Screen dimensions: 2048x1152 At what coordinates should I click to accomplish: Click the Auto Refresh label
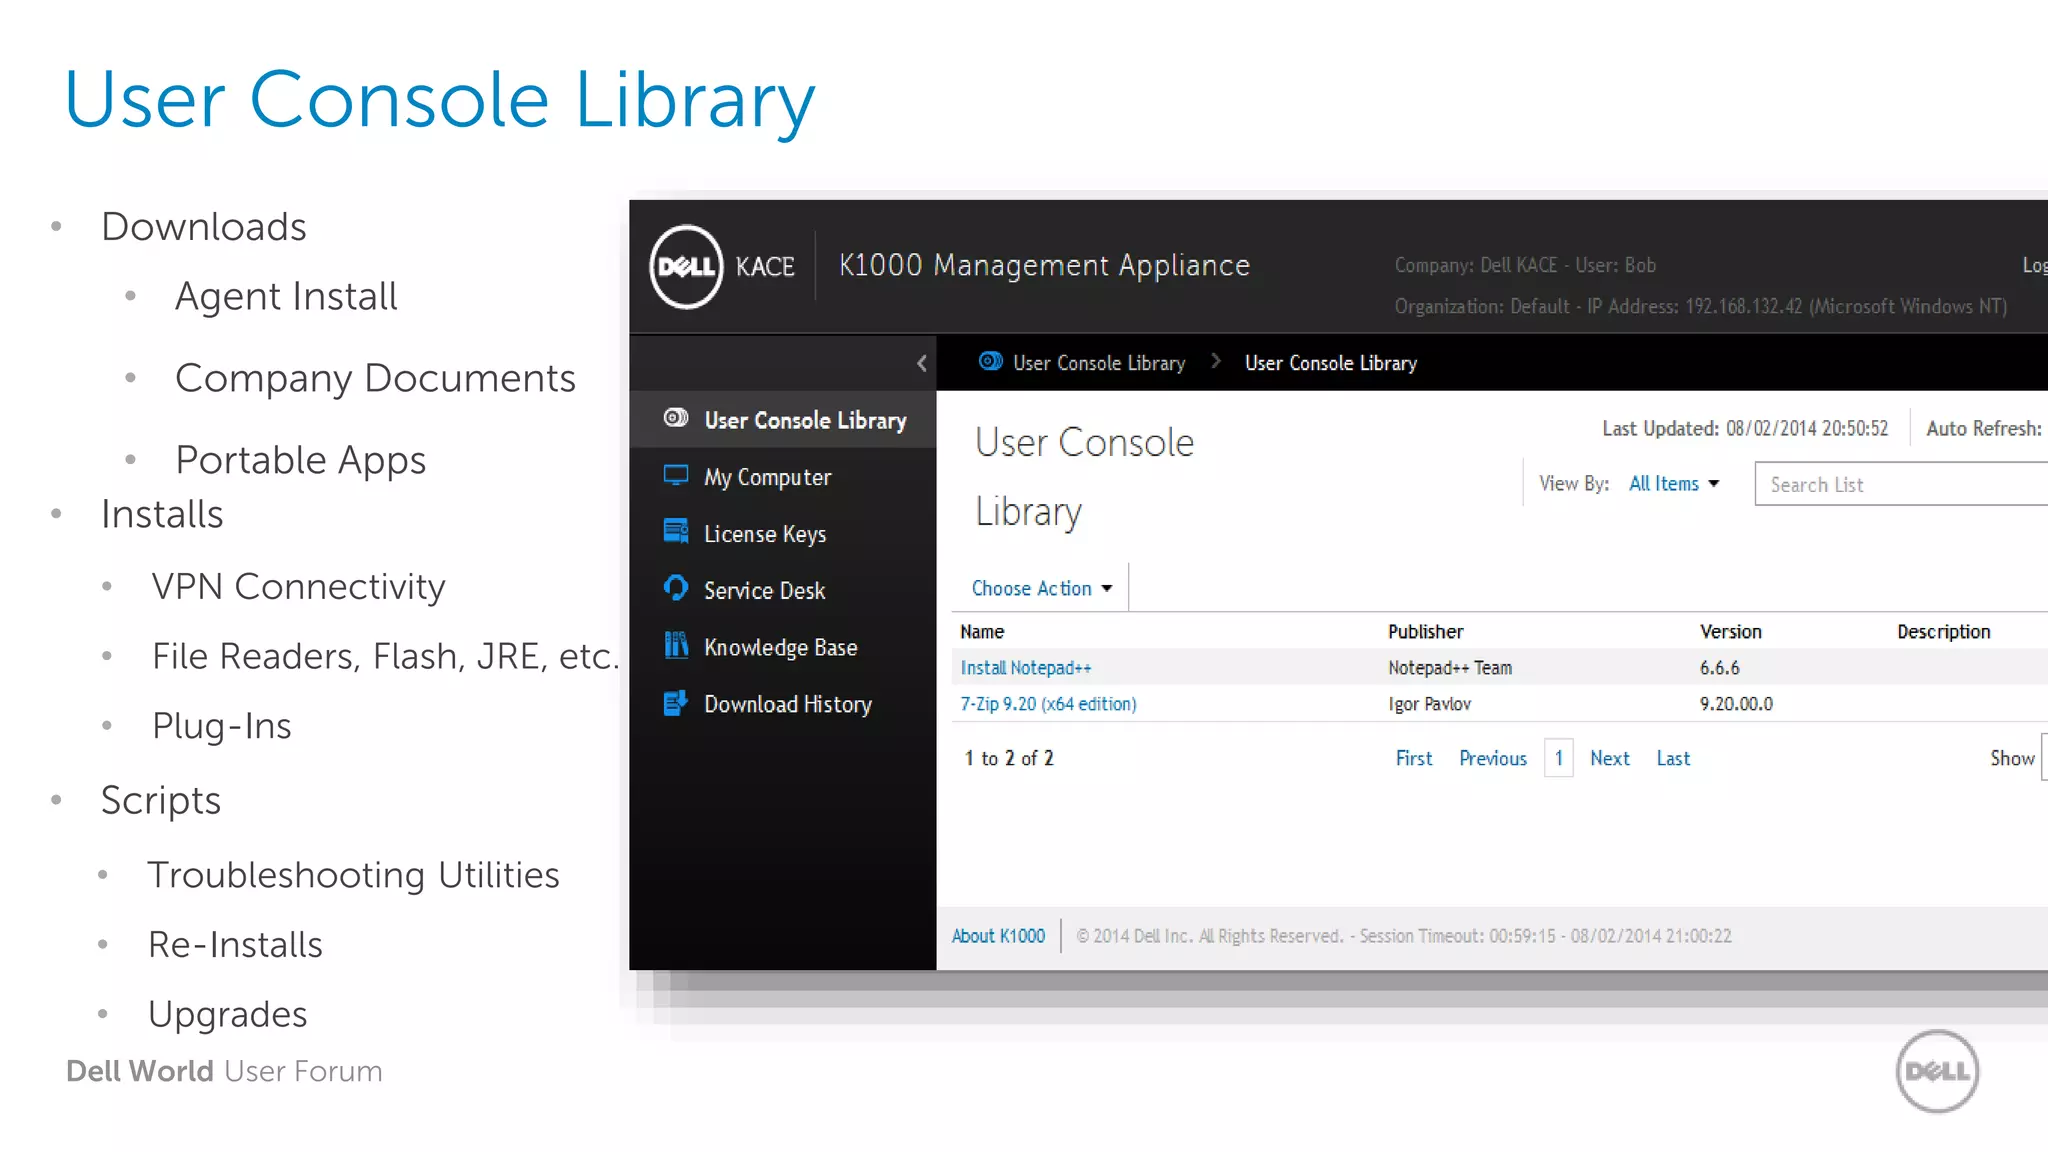(1984, 428)
